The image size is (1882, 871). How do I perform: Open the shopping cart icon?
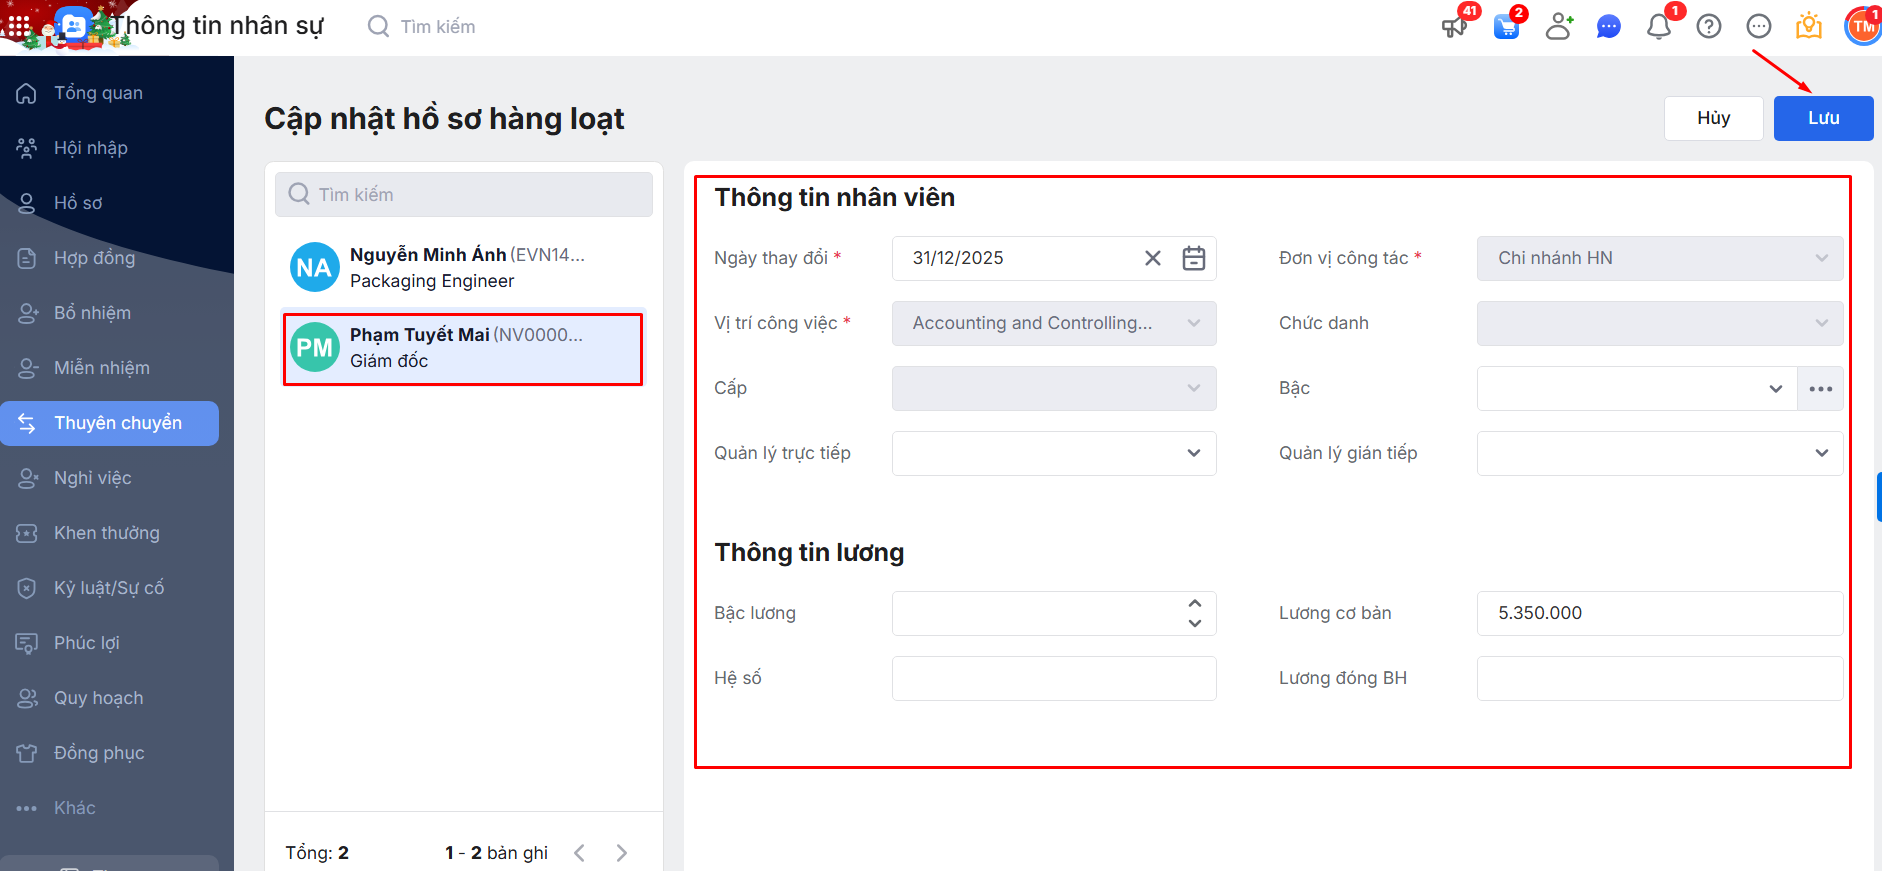click(x=1506, y=27)
